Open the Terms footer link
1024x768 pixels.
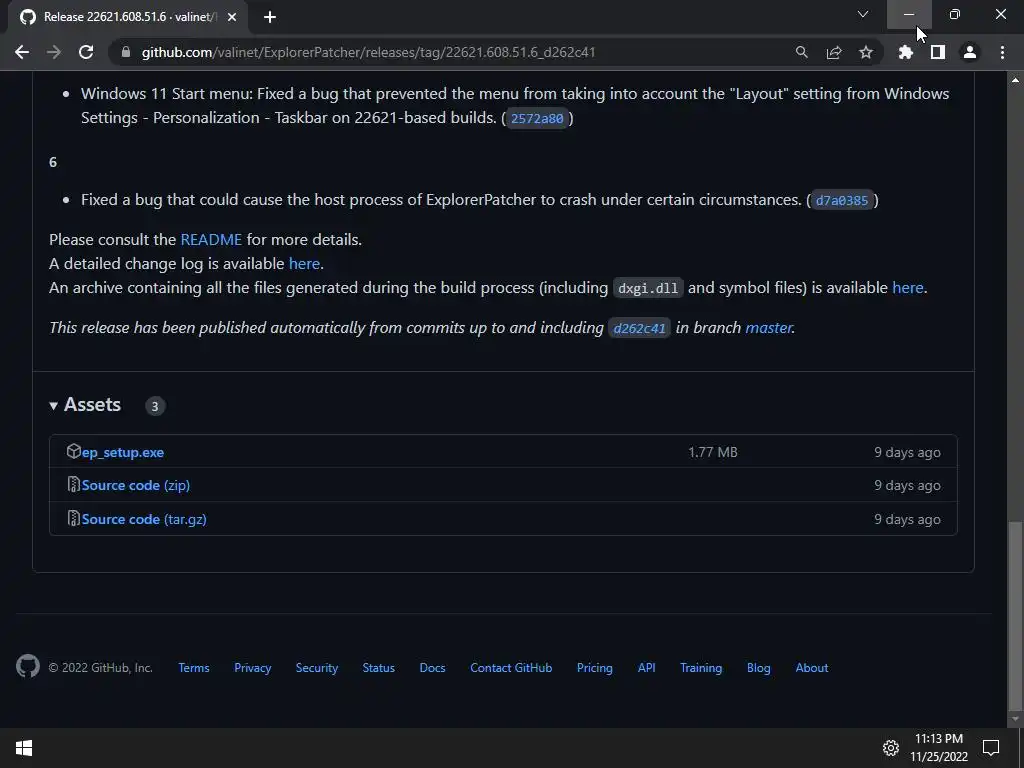point(194,668)
